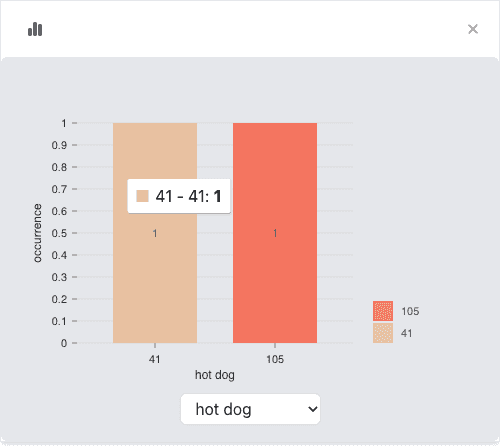Click the occurrence y-axis title
The width and height of the screenshot is (500, 446).
pos(38,233)
